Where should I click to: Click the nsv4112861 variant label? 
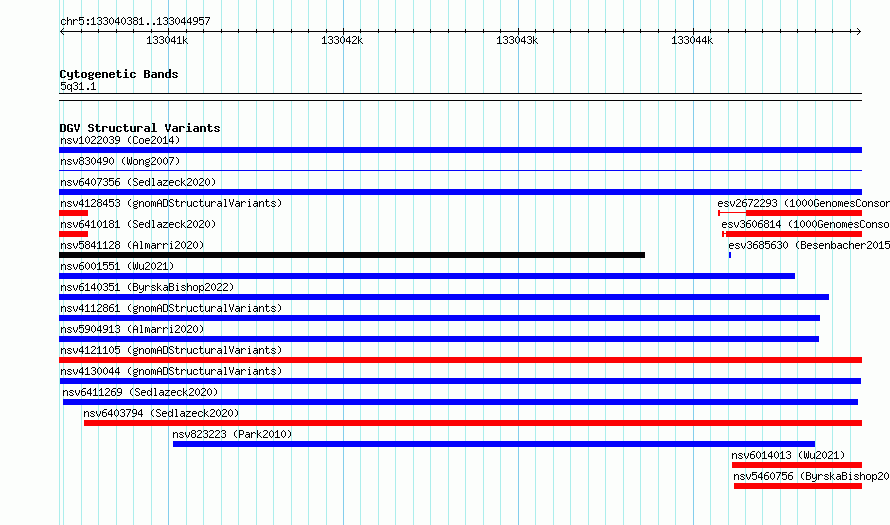coord(171,308)
